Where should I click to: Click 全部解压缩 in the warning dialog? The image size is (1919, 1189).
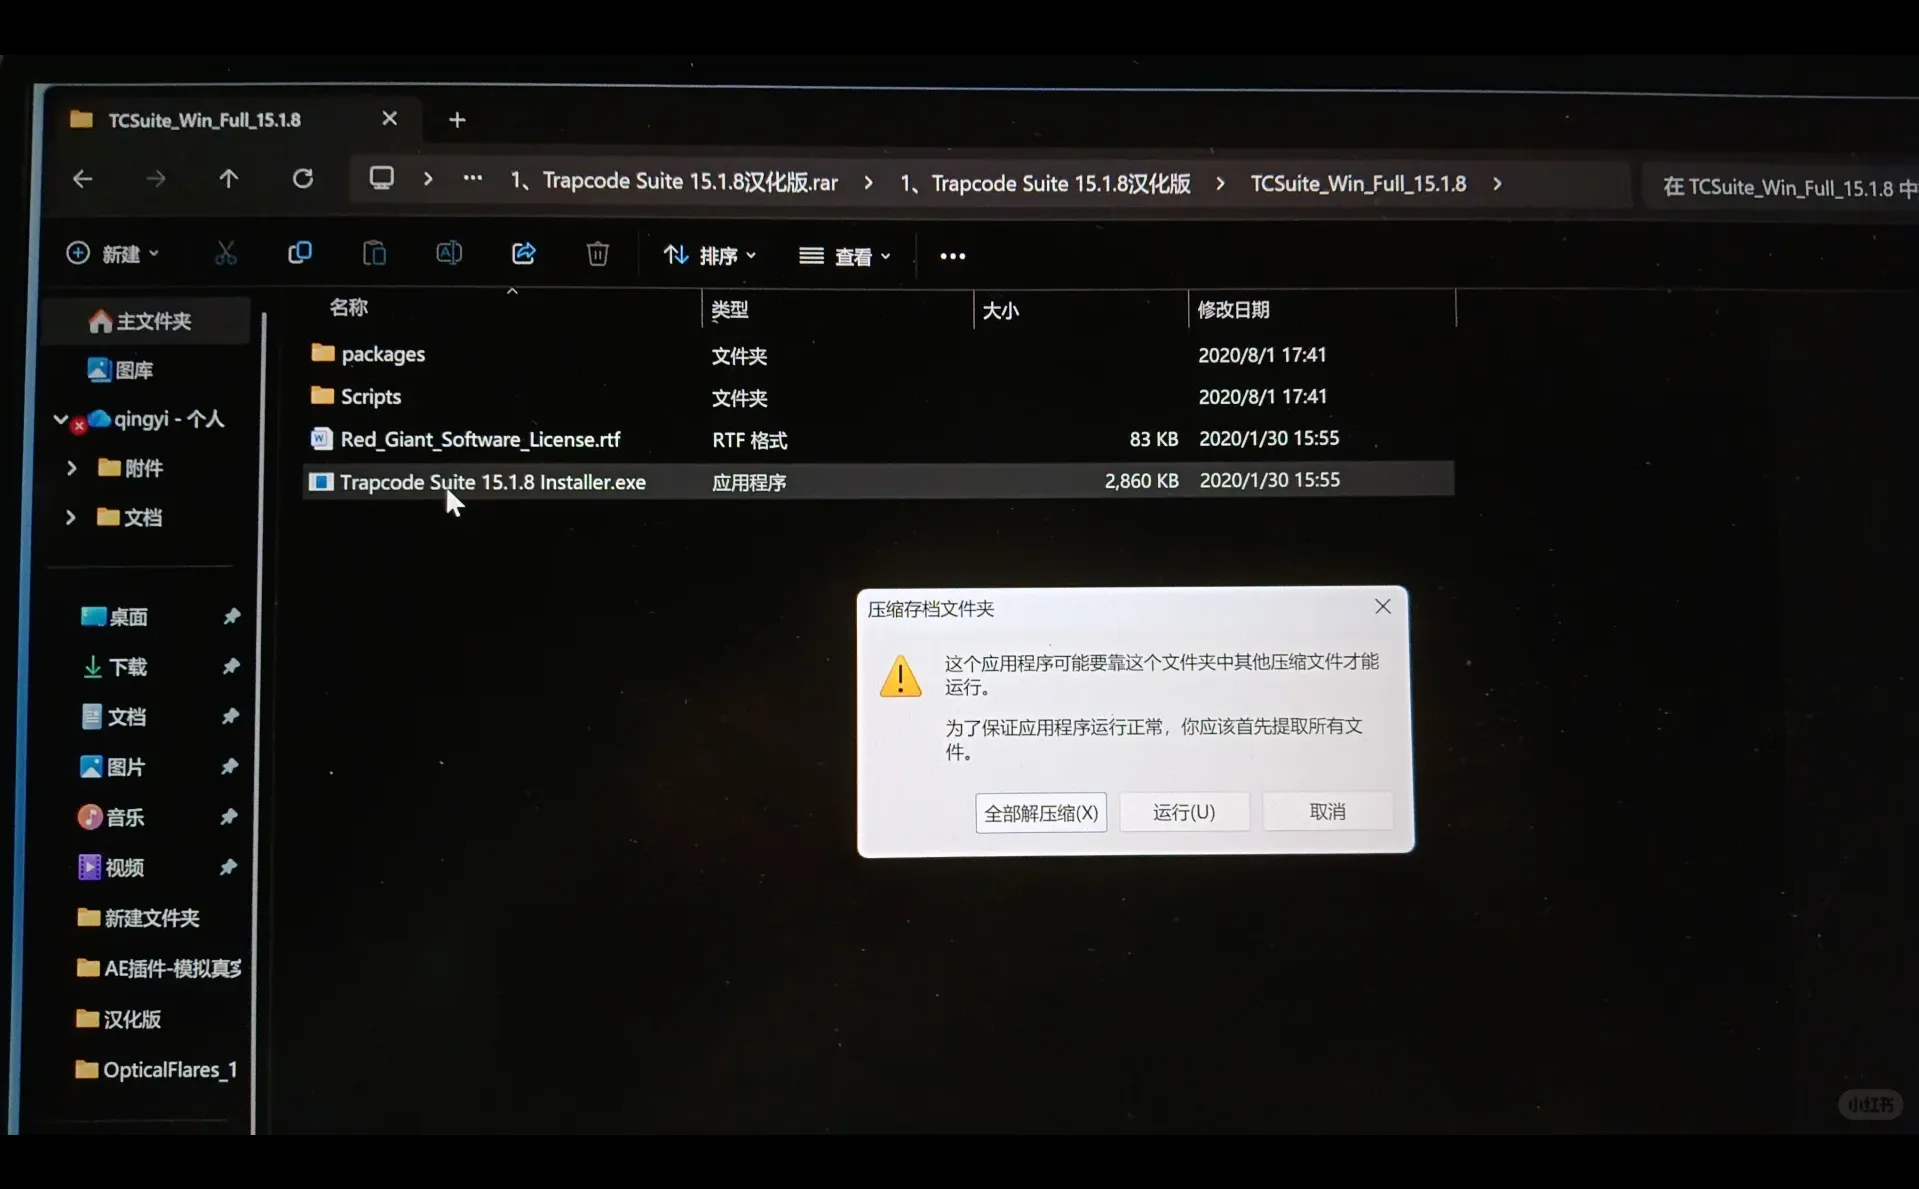[1040, 812]
